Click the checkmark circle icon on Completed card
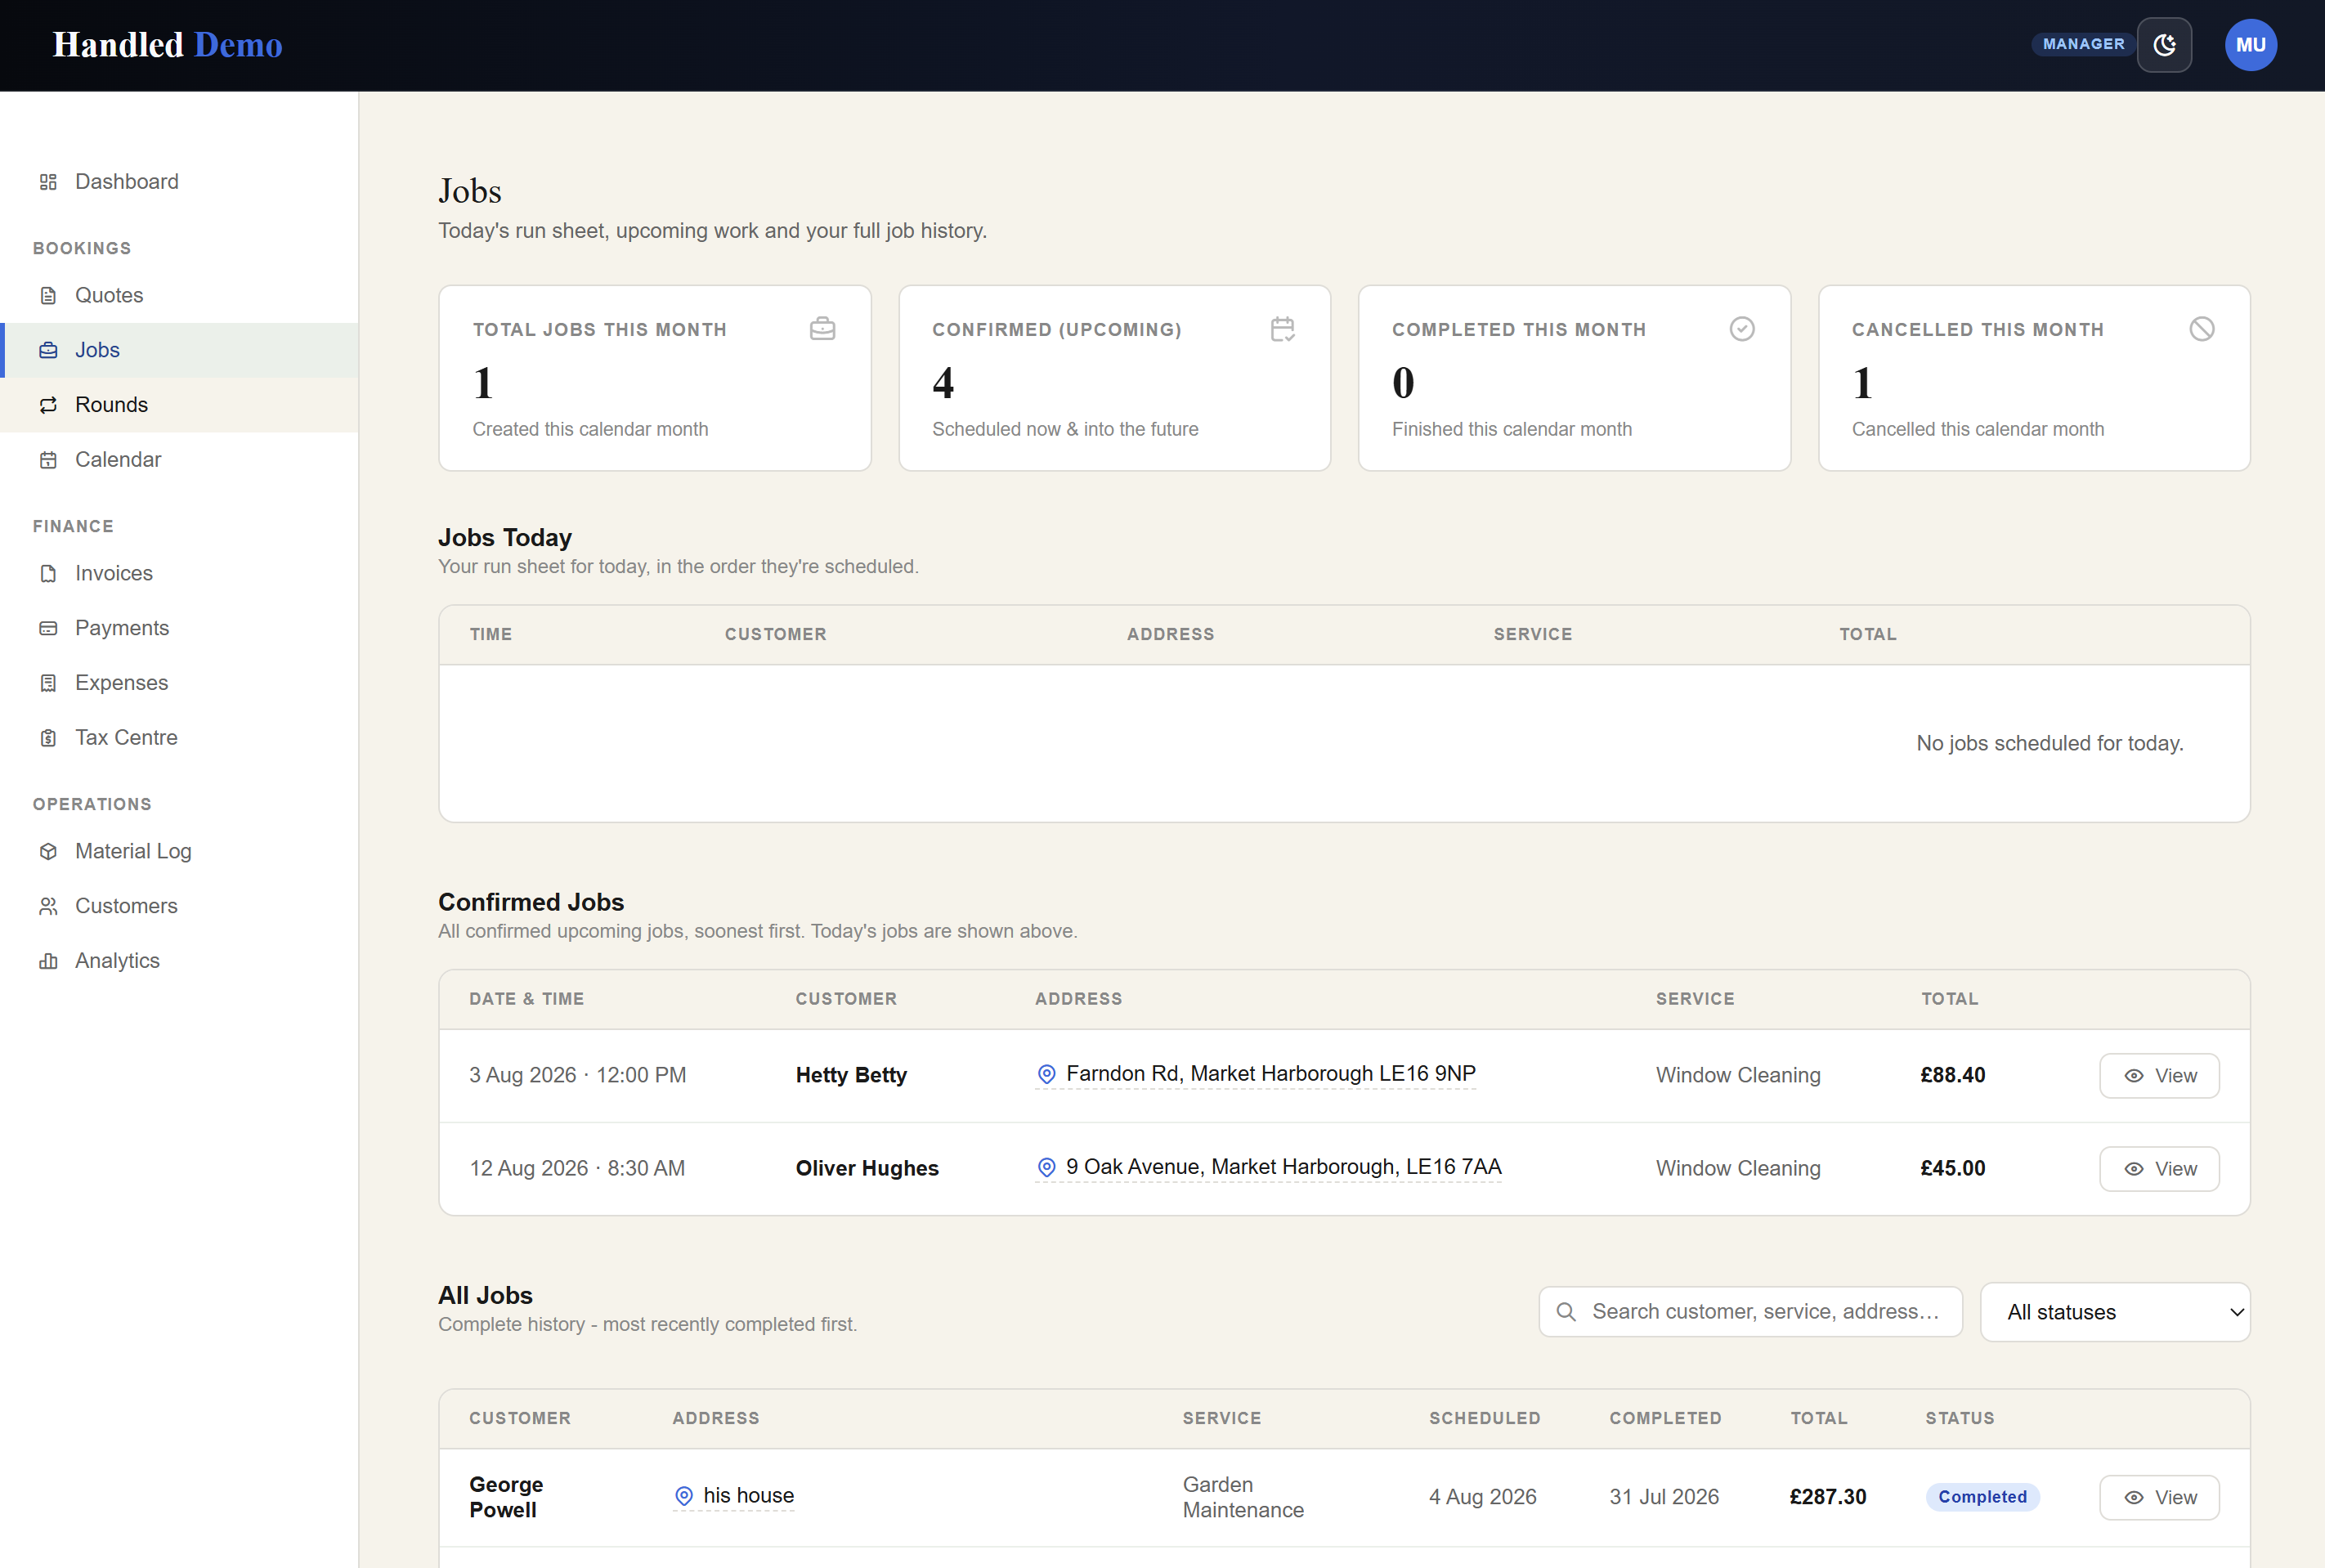The height and width of the screenshot is (1568, 2325). tap(1742, 329)
